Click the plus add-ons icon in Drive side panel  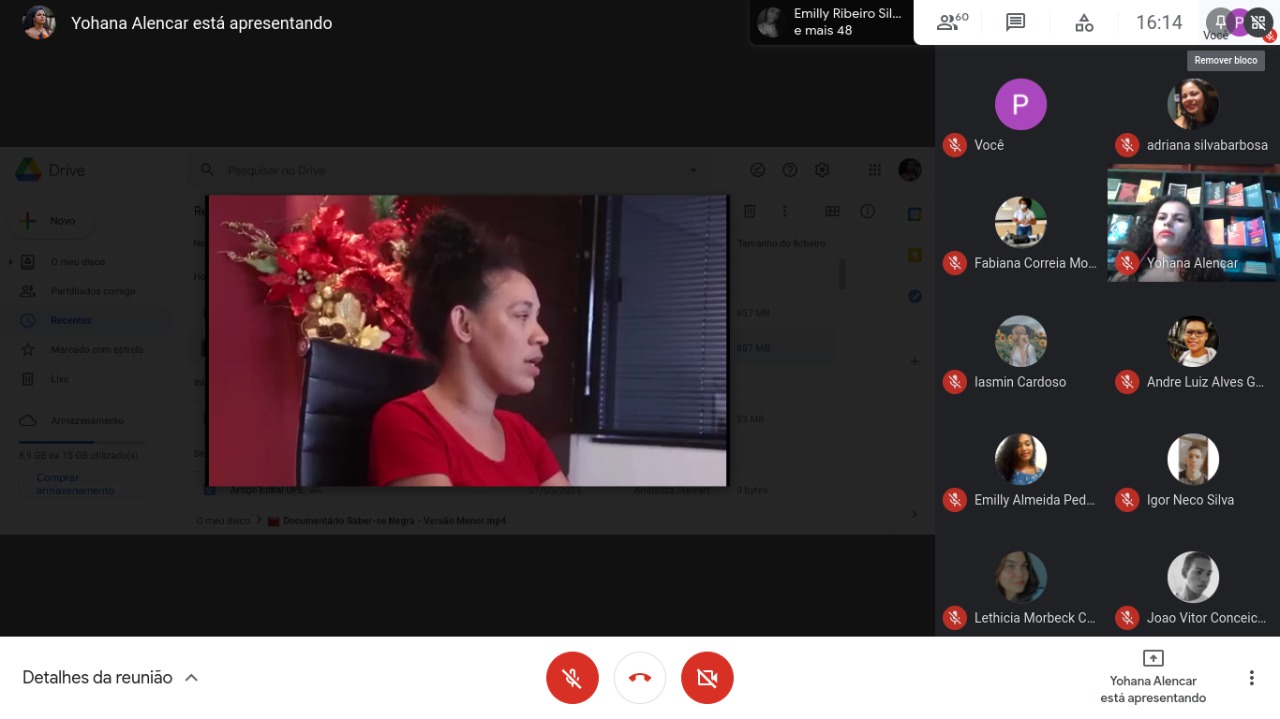[914, 361]
